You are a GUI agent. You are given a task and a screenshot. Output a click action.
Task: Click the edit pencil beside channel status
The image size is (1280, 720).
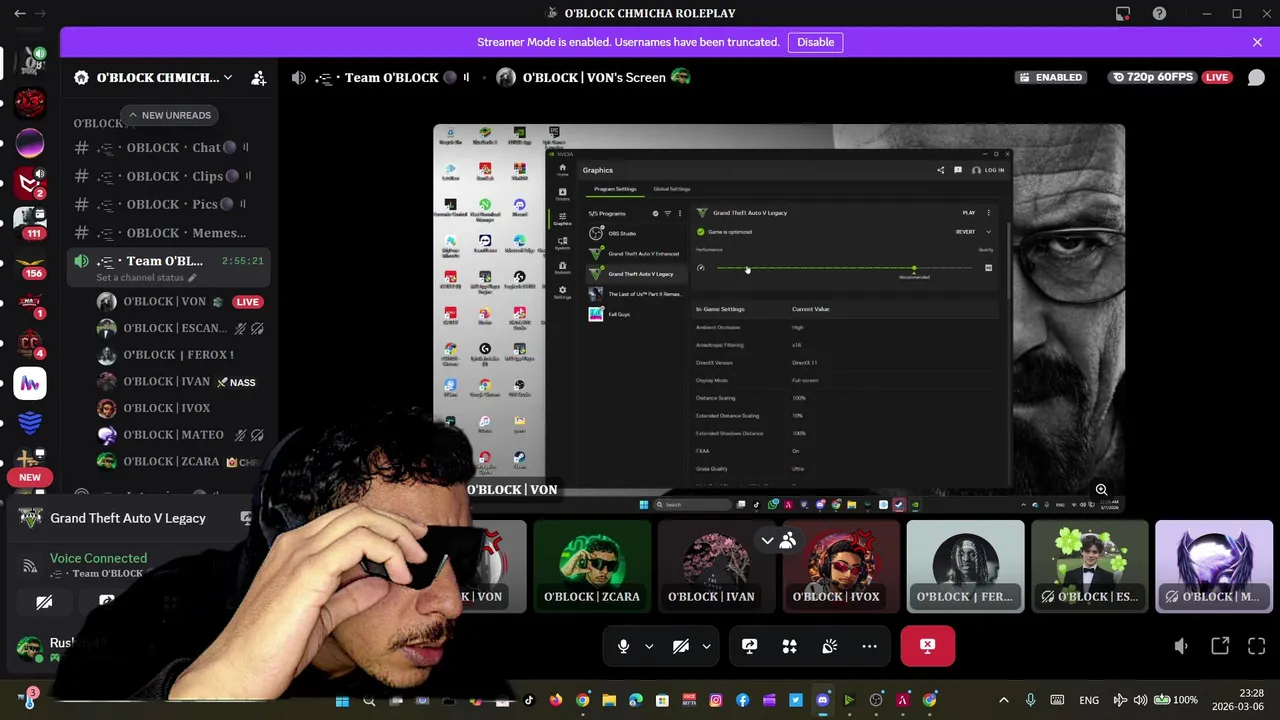192,277
